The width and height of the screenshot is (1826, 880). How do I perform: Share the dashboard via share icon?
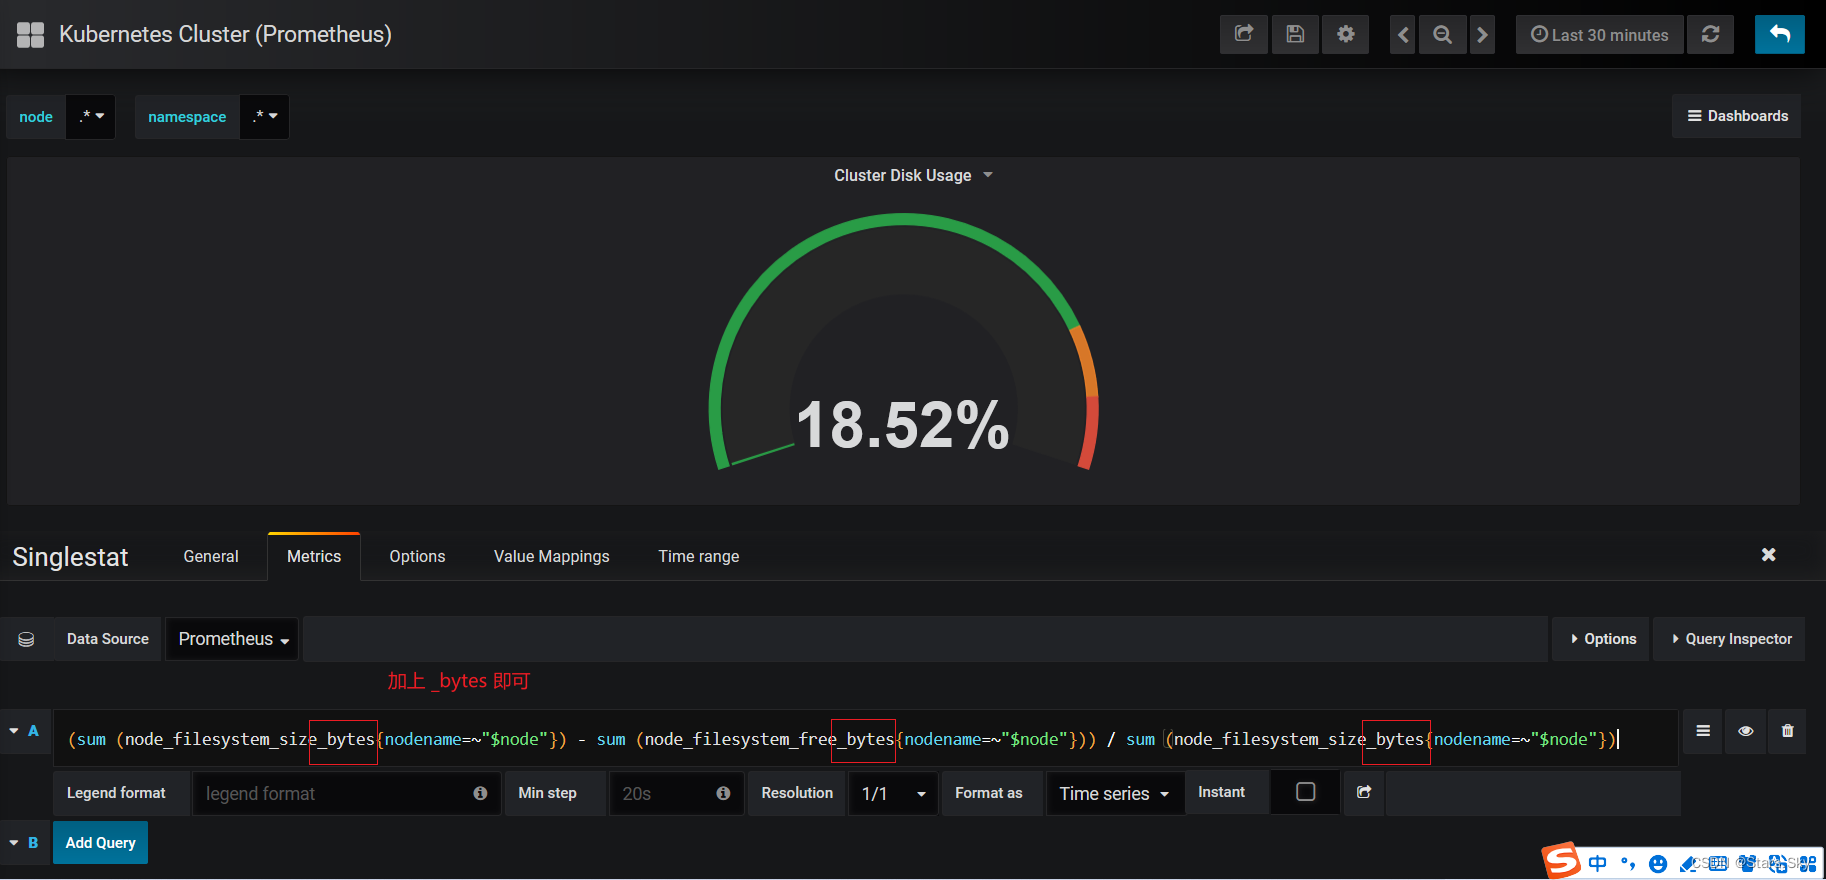coord(1244,34)
